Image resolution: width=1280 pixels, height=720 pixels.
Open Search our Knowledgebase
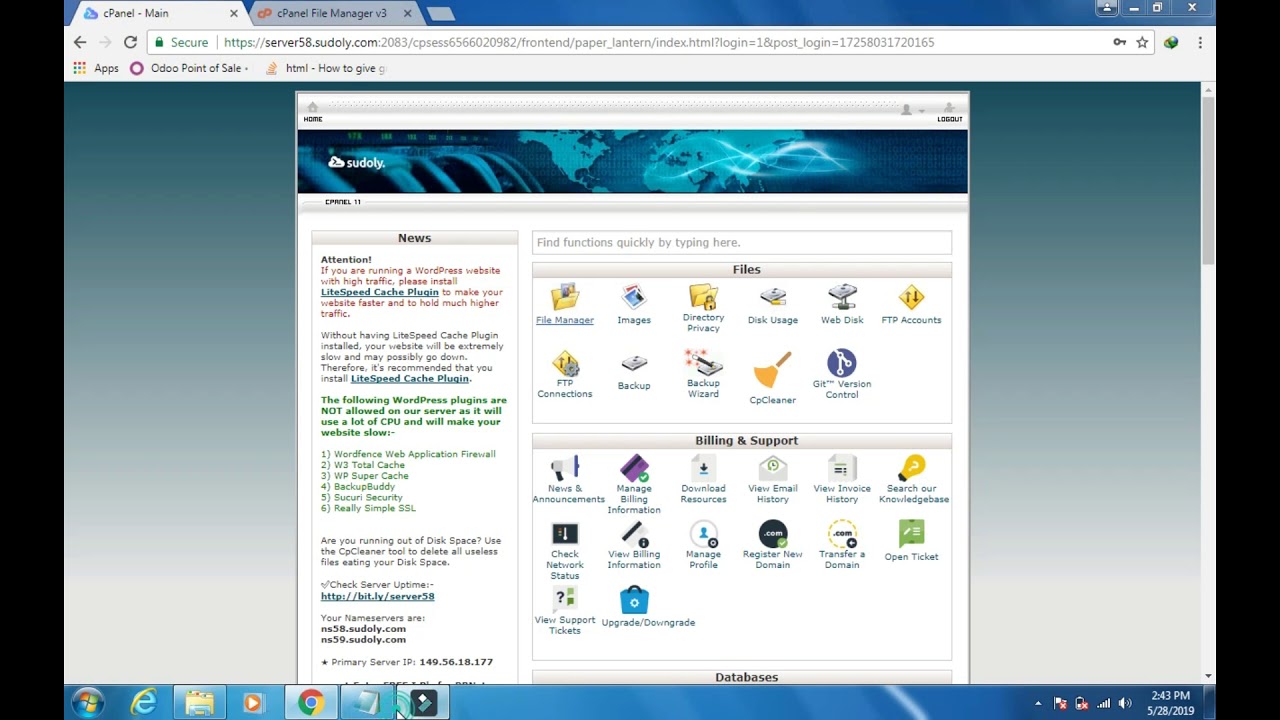click(x=911, y=468)
